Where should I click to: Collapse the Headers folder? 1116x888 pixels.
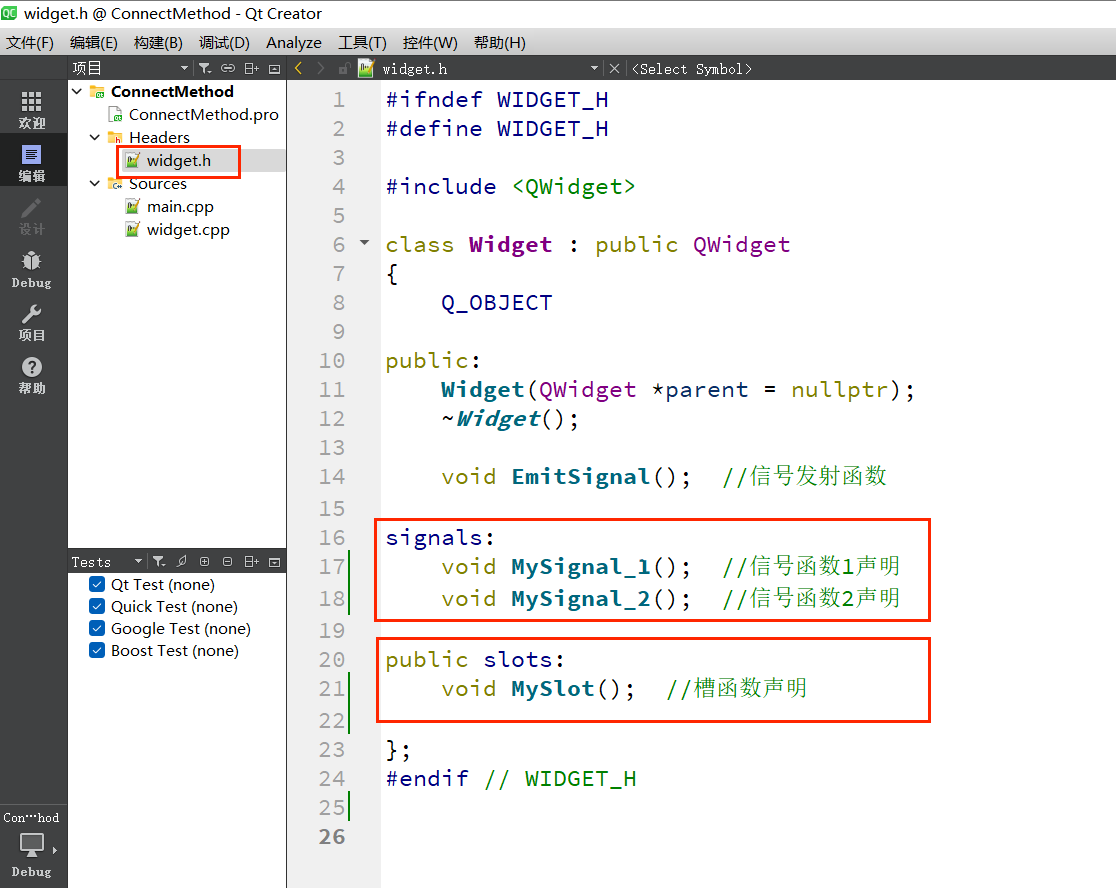95,137
